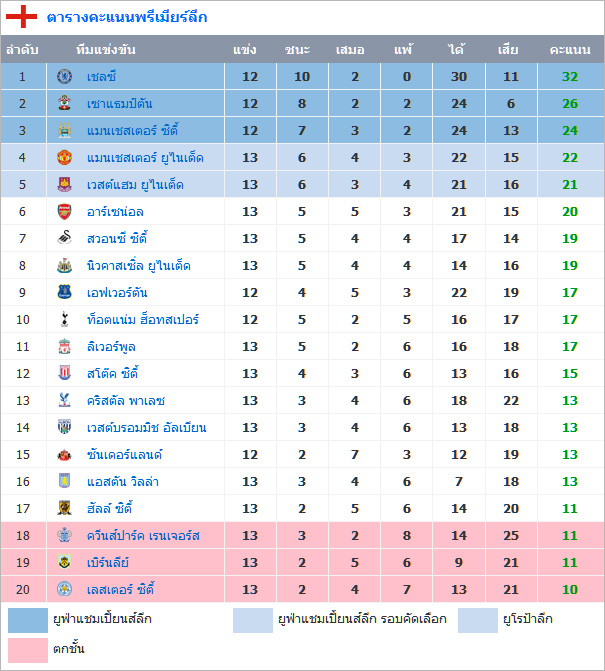Click the Southampton club crest icon

point(65,104)
